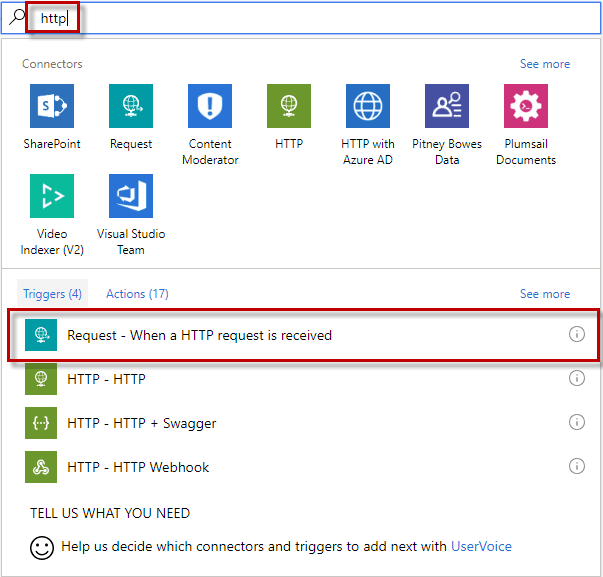Open the UserVoice link
The image size is (603, 577).
(x=481, y=546)
